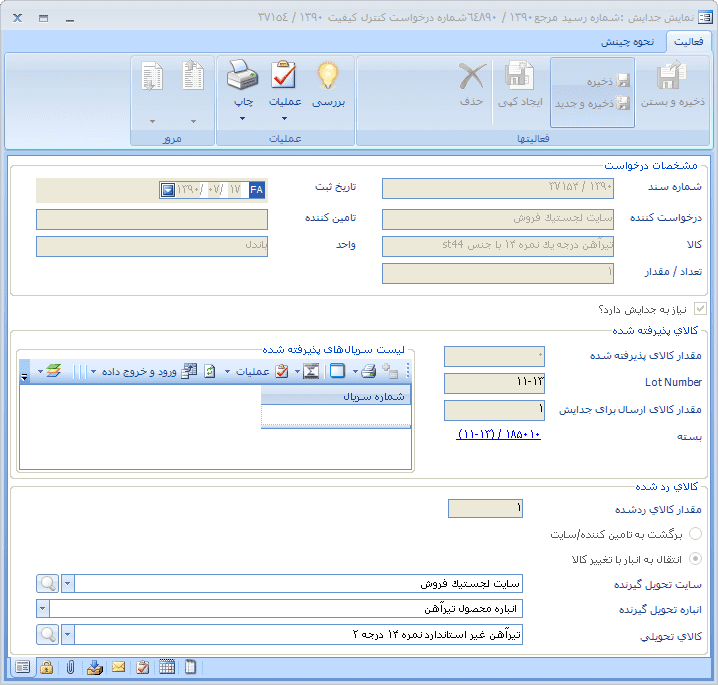Click the envelope mail icon in status bar
Screen dimensions: 718x685
[118, 668]
